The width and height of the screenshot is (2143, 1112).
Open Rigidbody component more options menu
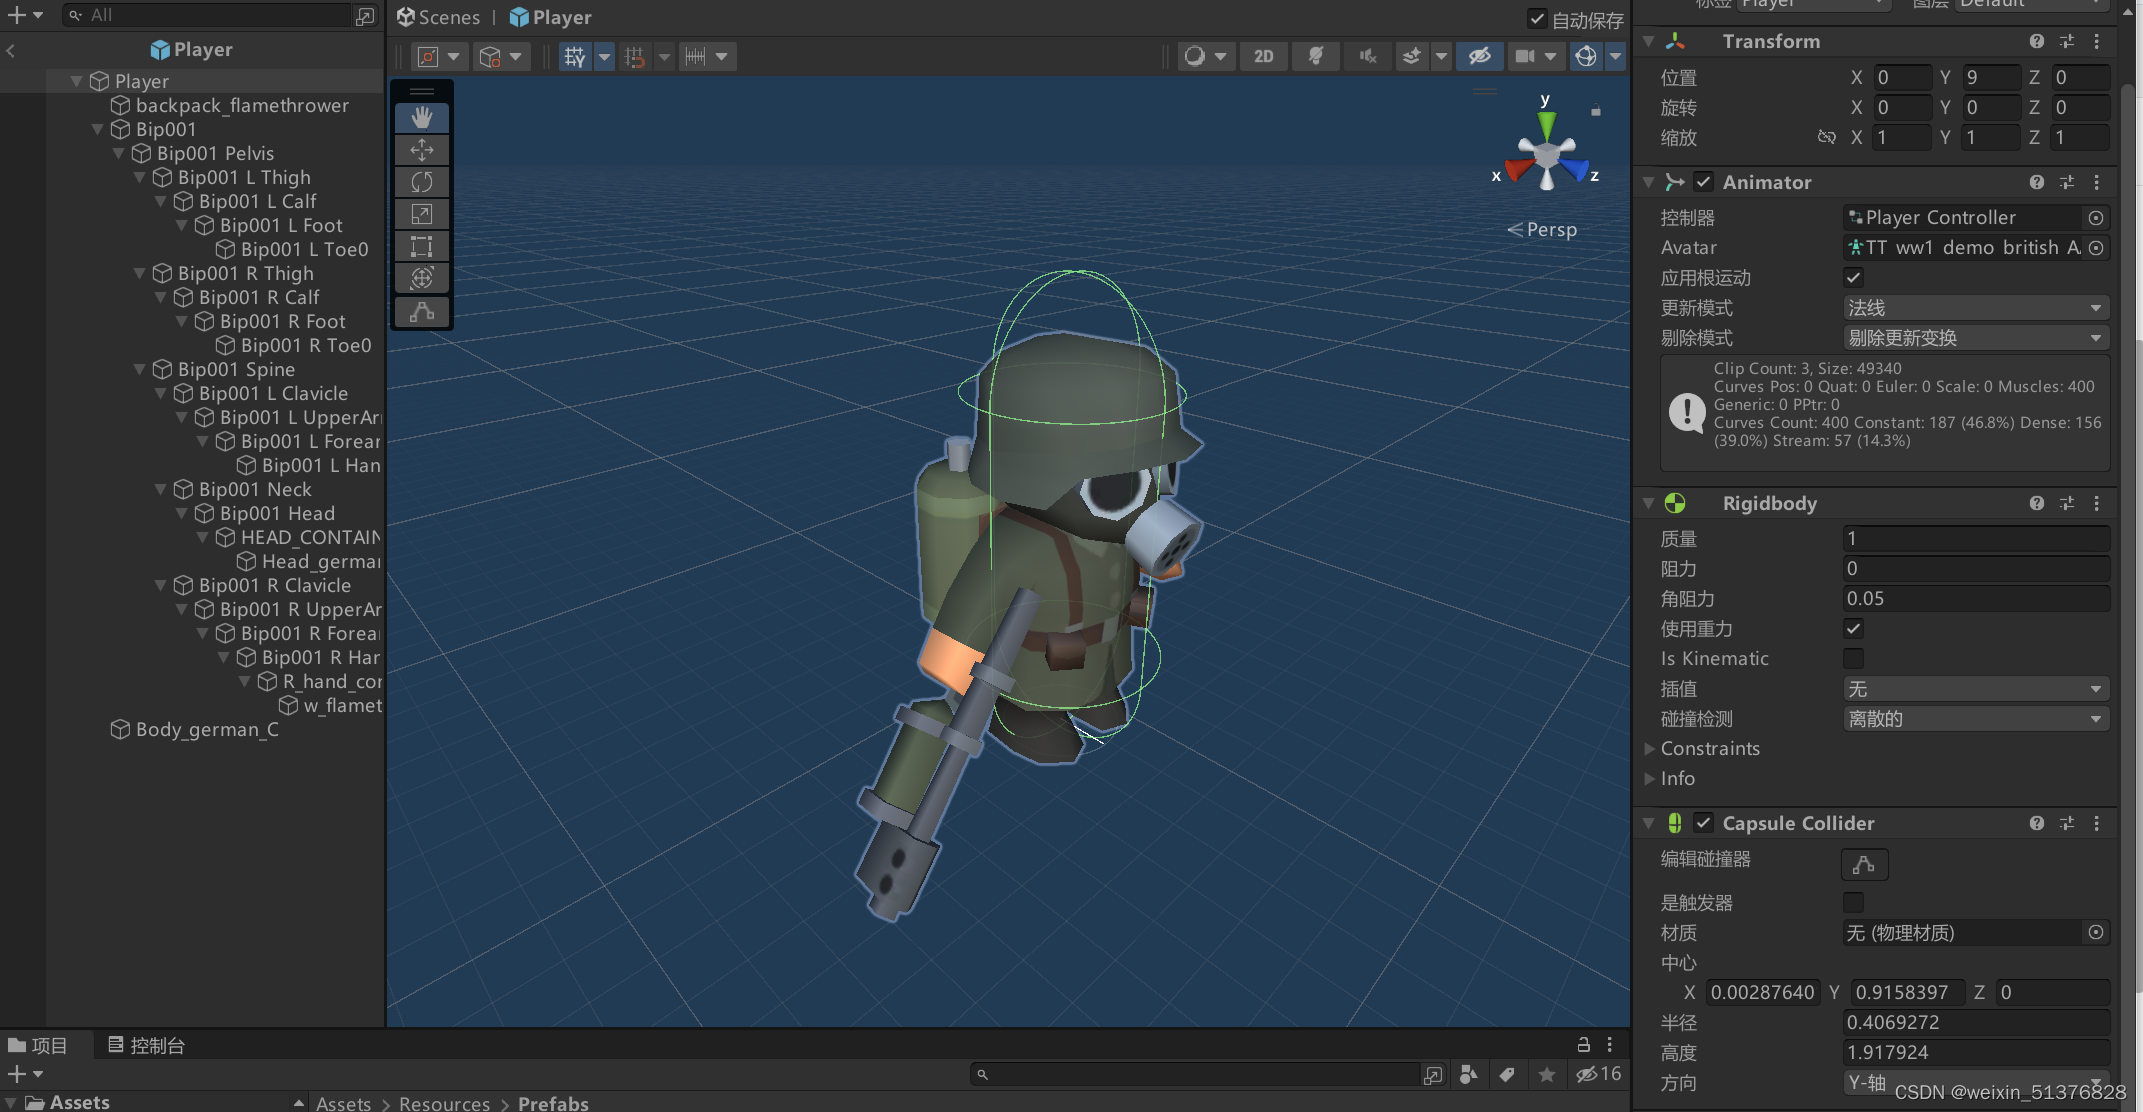2097,503
